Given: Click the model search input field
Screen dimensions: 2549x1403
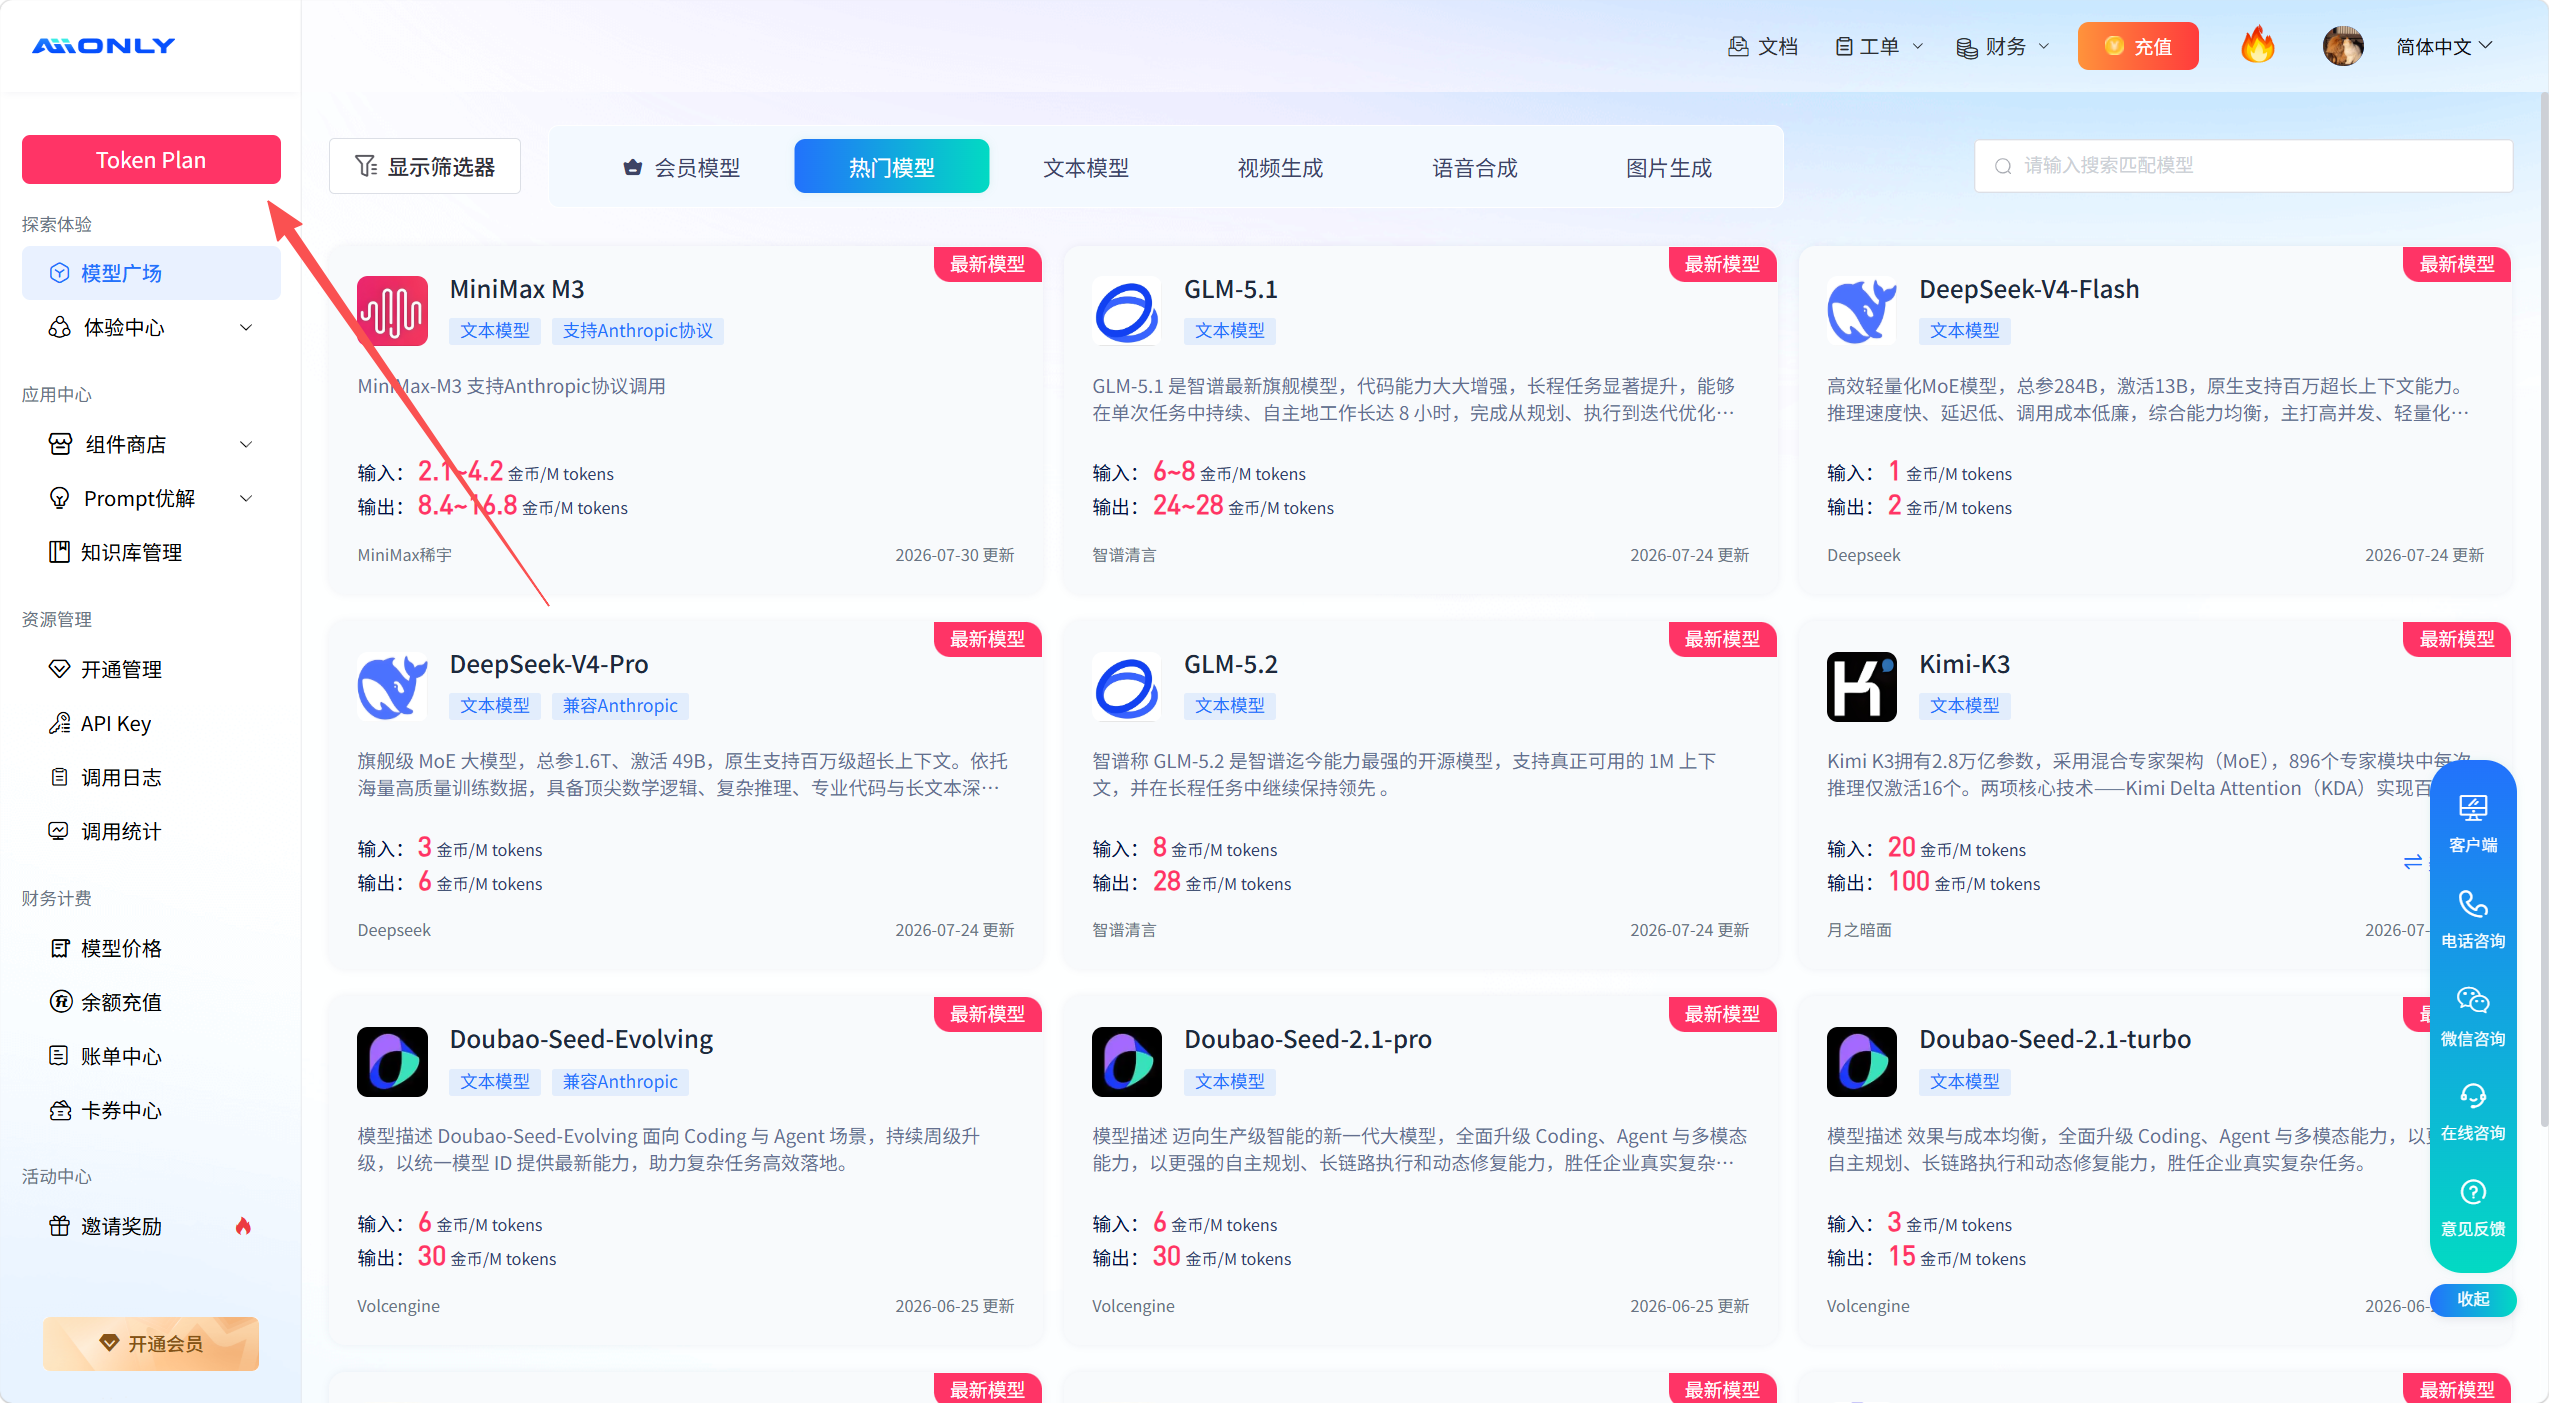Looking at the screenshot, I should click(x=2243, y=166).
